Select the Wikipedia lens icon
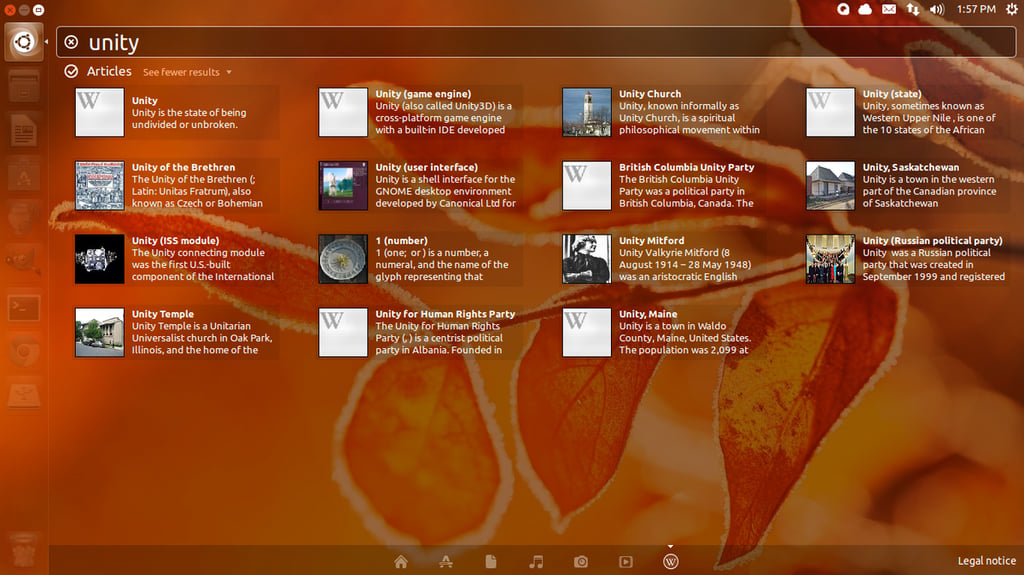Image resolution: width=1024 pixels, height=575 pixels. [671, 561]
